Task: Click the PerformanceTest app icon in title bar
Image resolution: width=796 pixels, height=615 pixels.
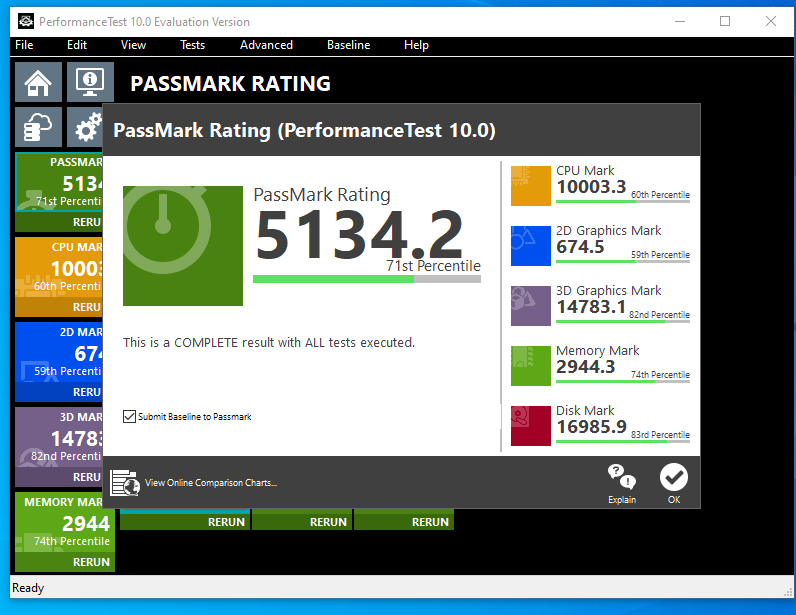Action: click(x=25, y=21)
